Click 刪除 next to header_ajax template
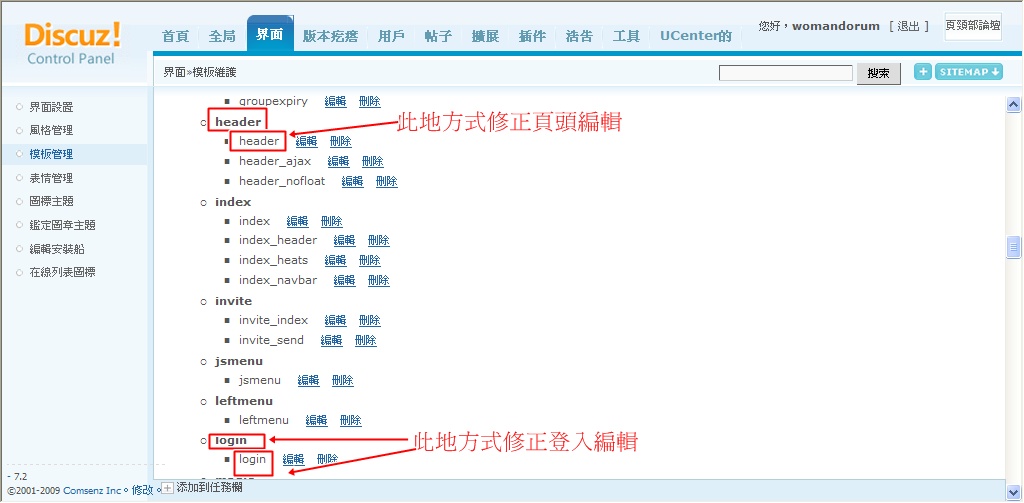Screen dimensions: 1024x503 tap(372, 161)
